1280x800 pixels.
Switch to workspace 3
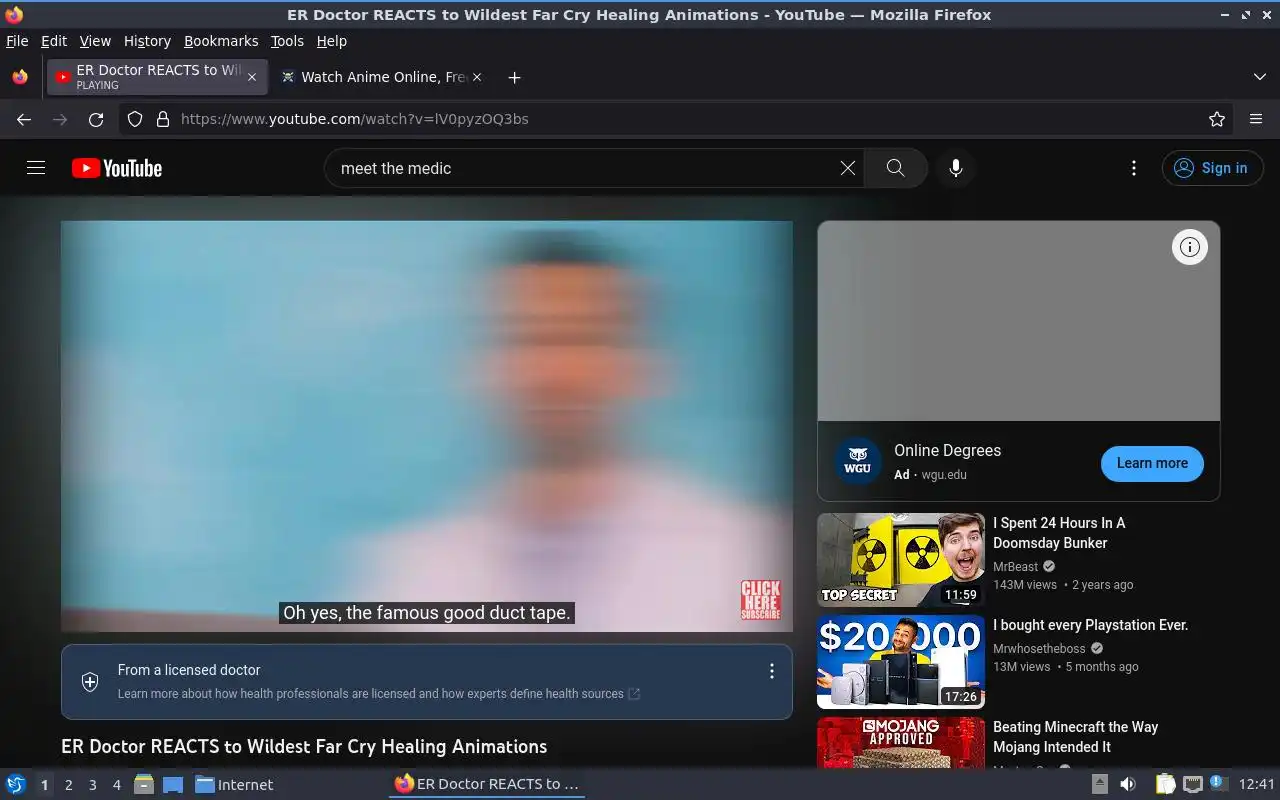(x=93, y=785)
